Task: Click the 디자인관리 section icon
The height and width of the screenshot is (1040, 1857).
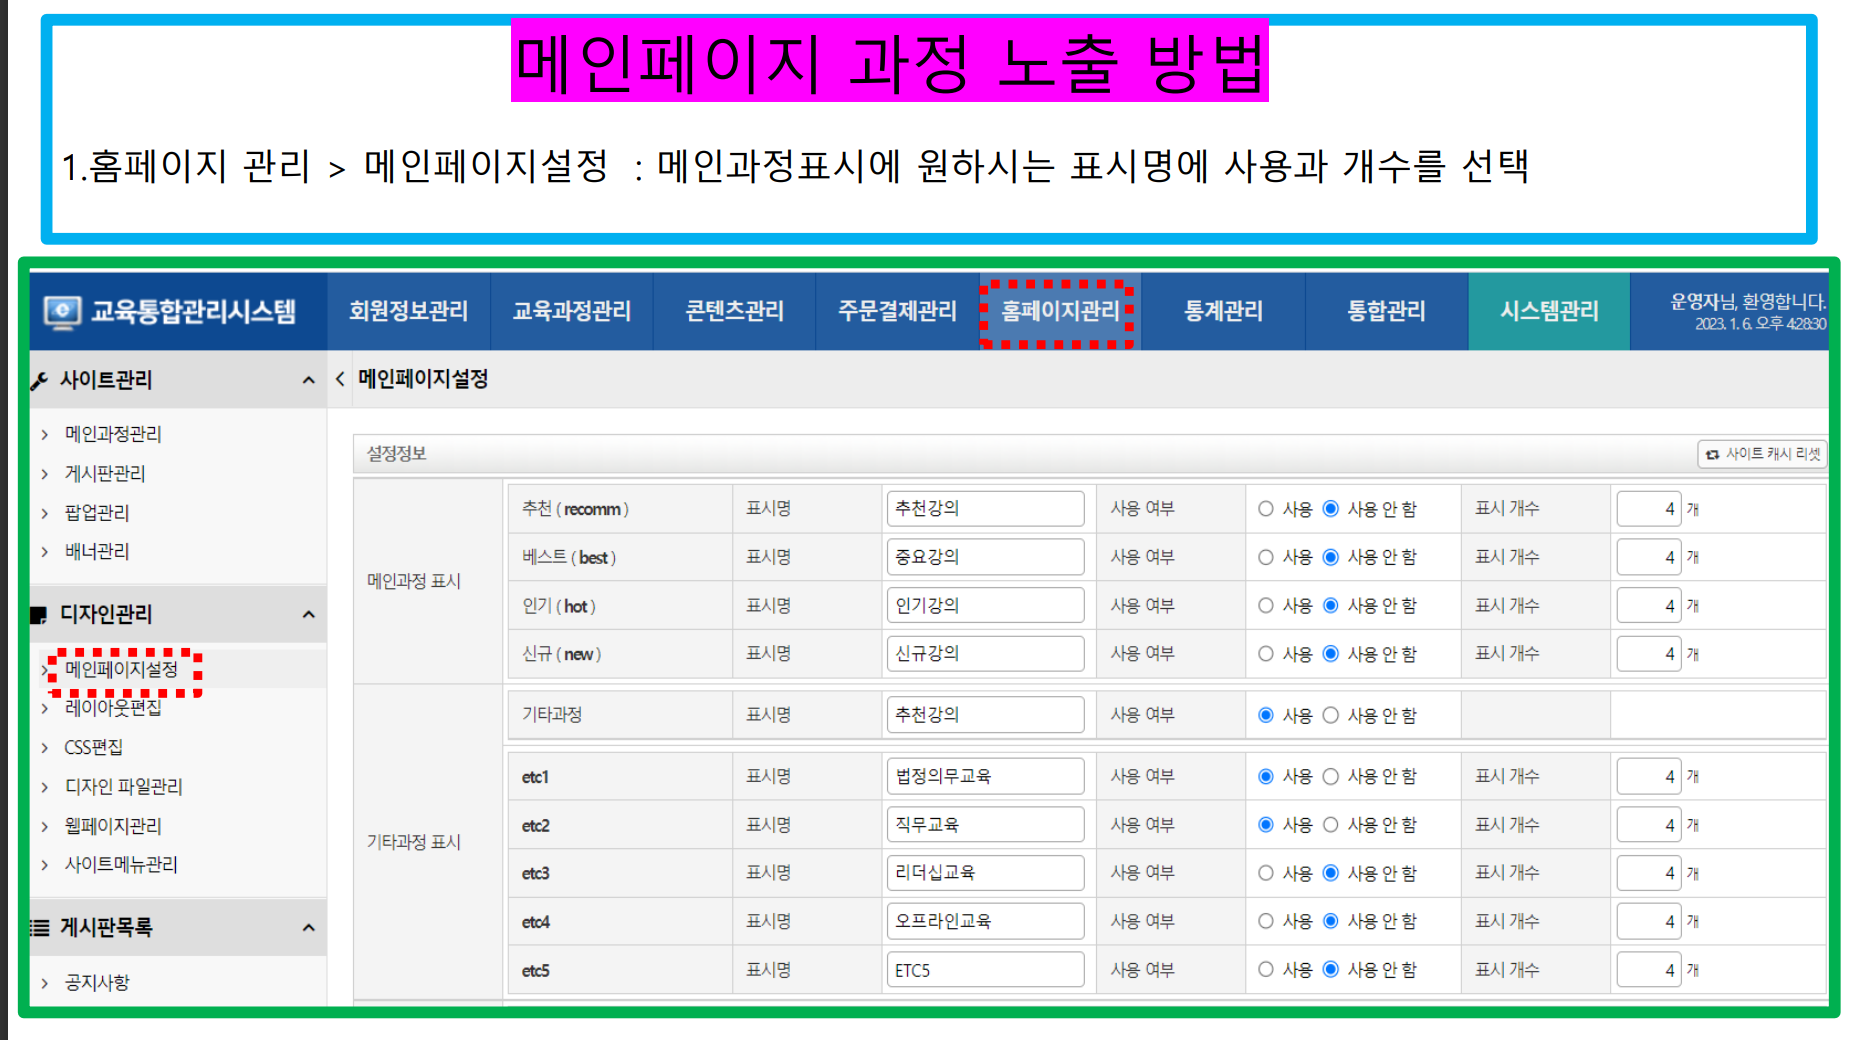Action: coord(40,615)
